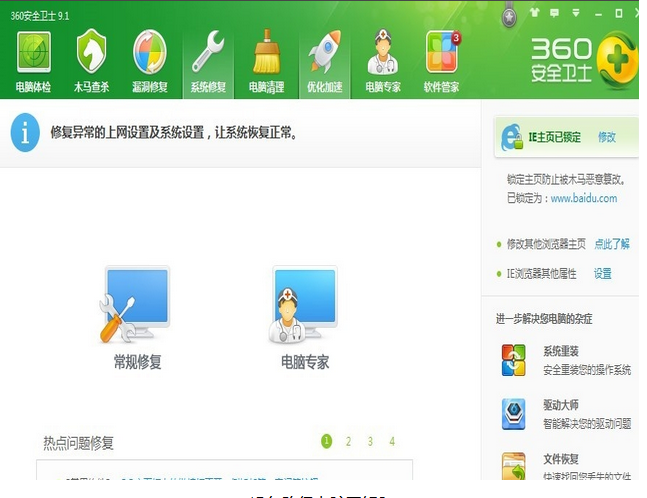Open the skin (shirt) icon
The width and height of the screenshot is (647, 498).
(x=535, y=13)
